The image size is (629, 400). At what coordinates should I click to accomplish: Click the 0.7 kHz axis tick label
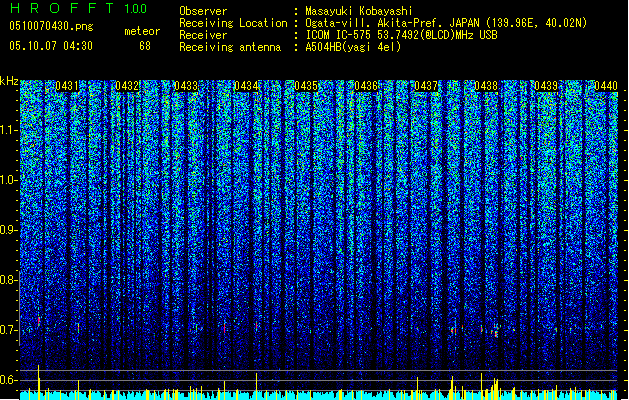(8, 330)
